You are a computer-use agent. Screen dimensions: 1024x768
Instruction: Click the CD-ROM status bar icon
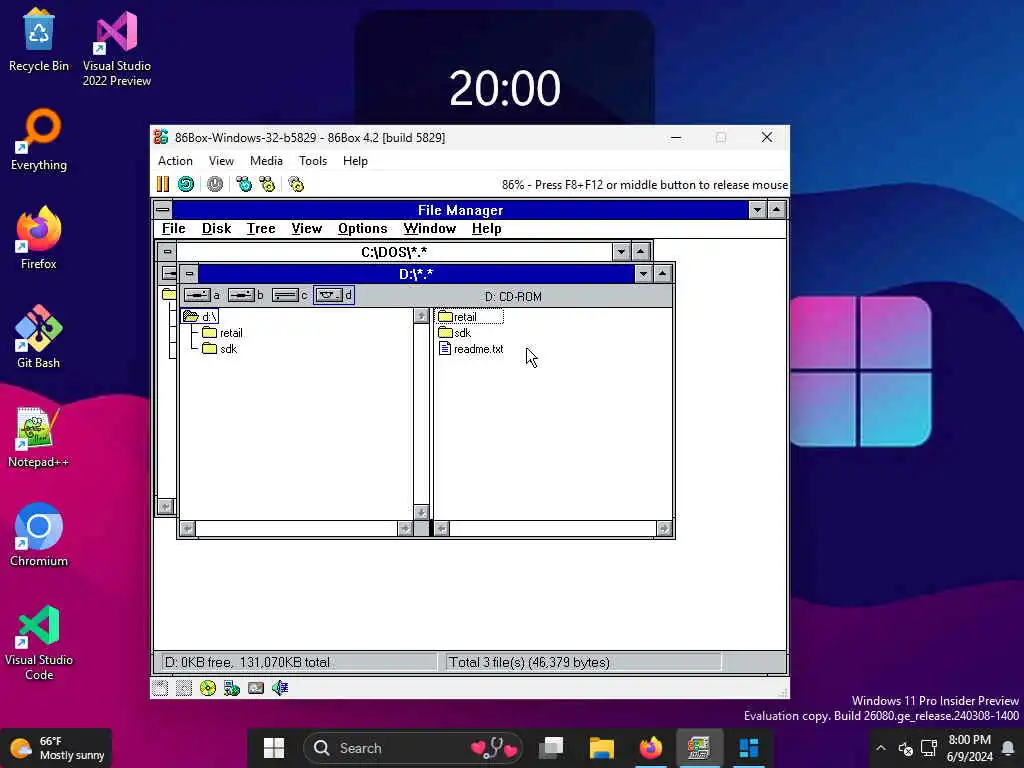(x=208, y=688)
